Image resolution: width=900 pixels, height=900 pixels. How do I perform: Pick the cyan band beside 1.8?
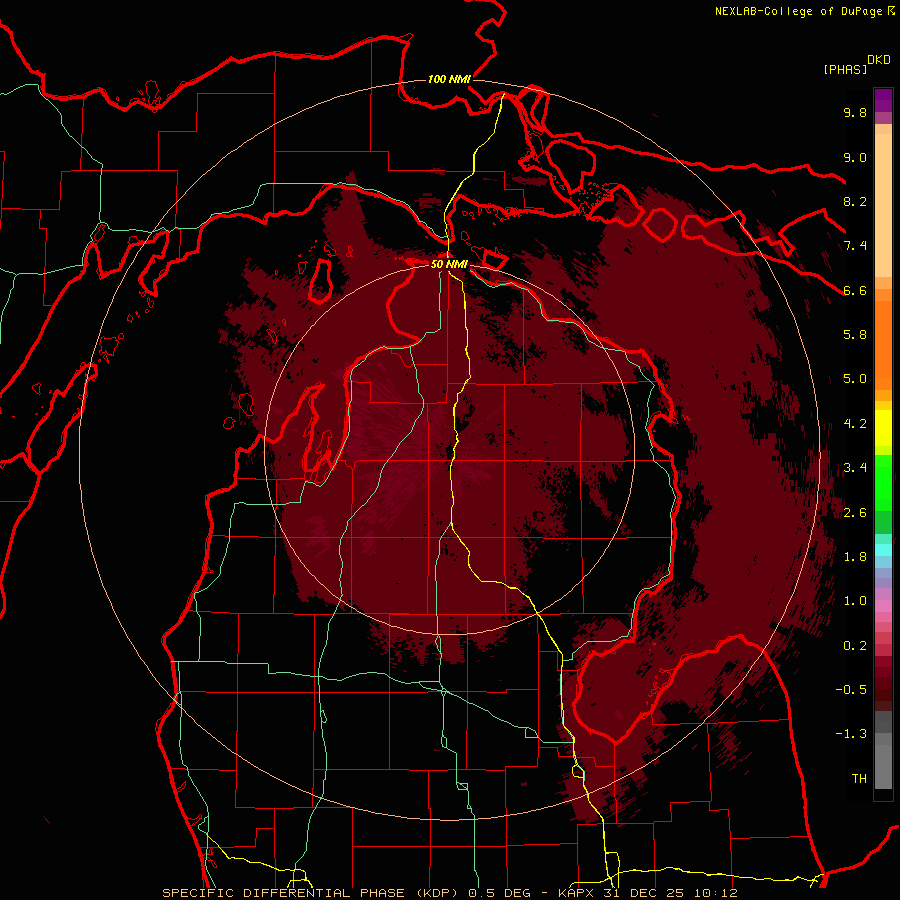coord(883,550)
